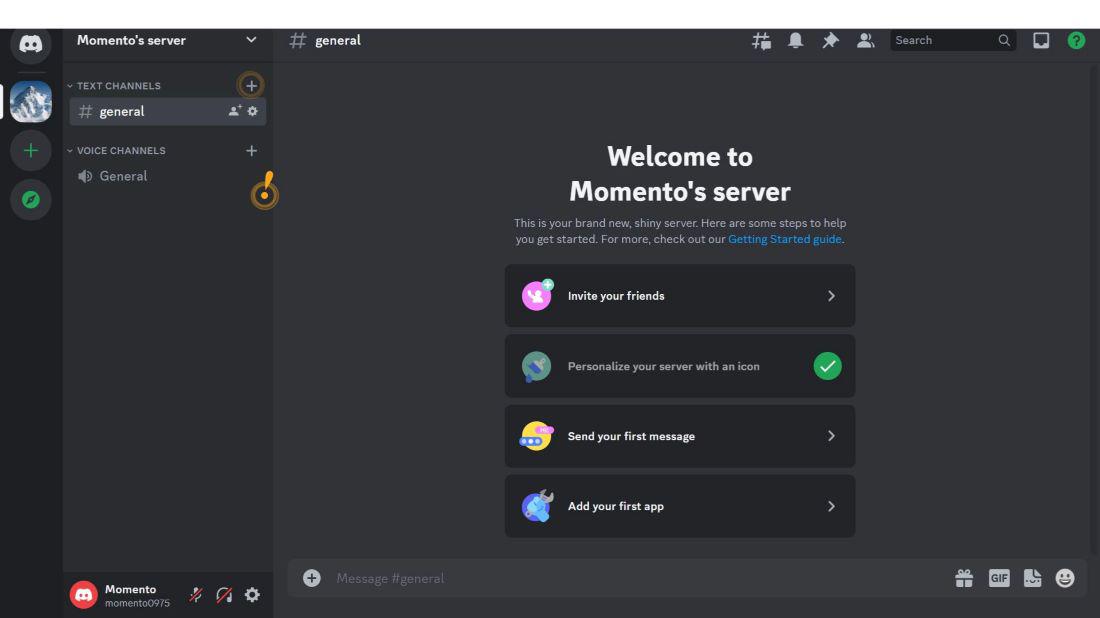The width and height of the screenshot is (1100, 618).
Task: Edit general channel settings gear
Action: pos(253,111)
